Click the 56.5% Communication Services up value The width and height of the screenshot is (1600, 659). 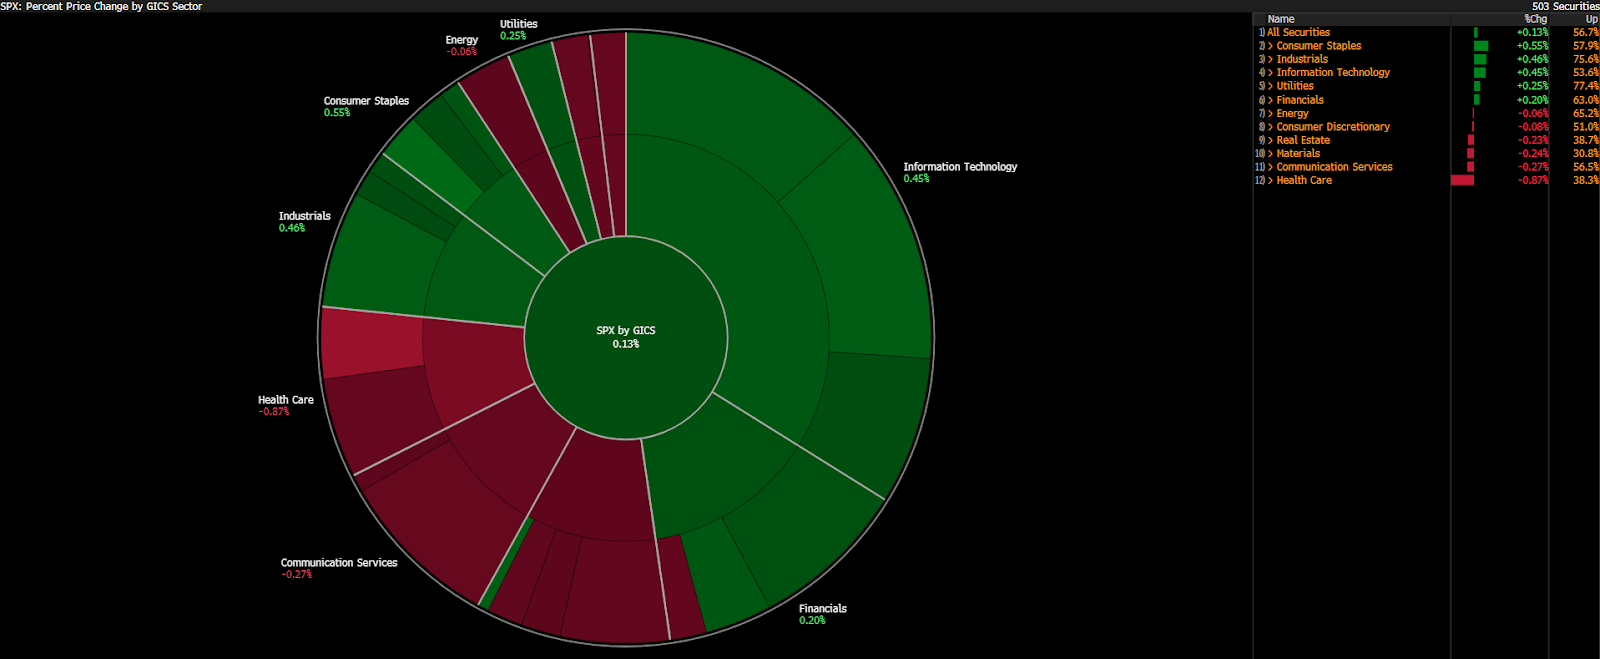tap(1586, 167)
